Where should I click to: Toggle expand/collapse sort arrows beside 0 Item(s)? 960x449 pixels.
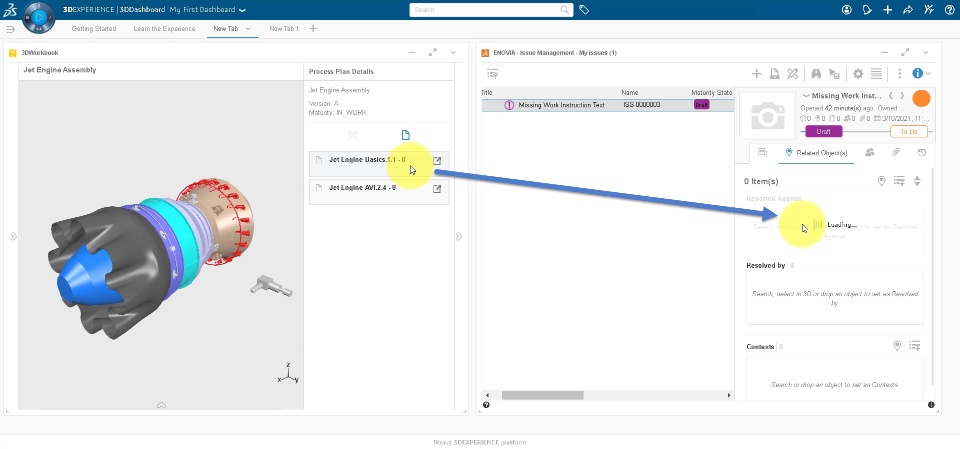tap(917, 181)
